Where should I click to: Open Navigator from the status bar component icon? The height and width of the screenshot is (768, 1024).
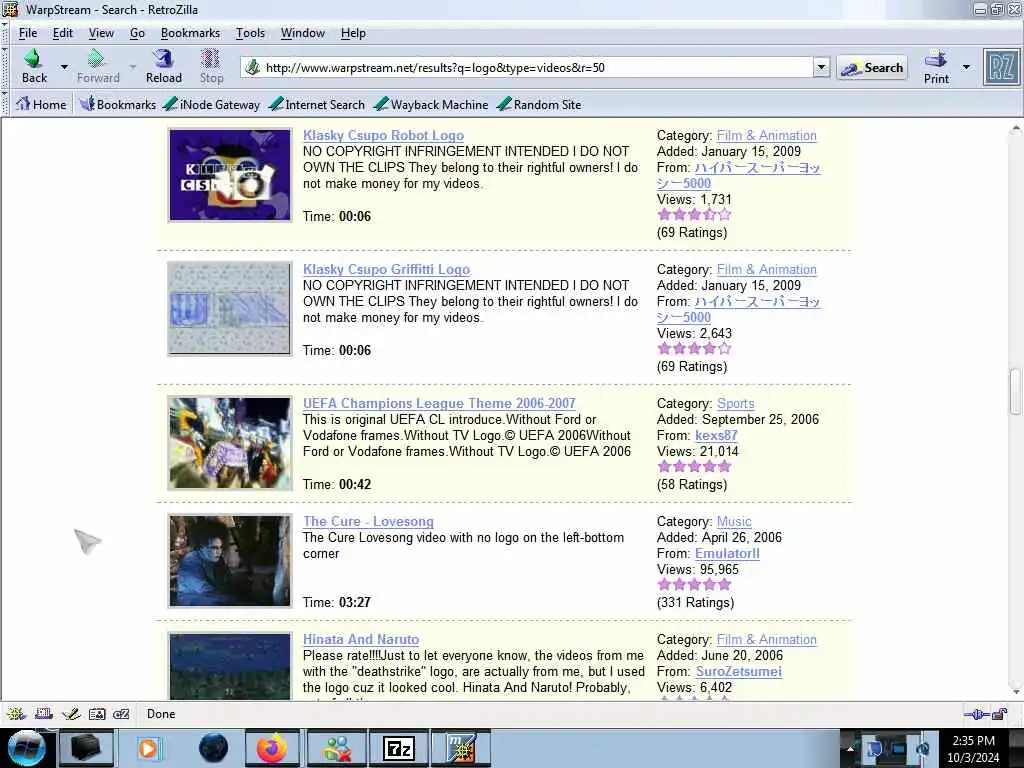point(16,714)
